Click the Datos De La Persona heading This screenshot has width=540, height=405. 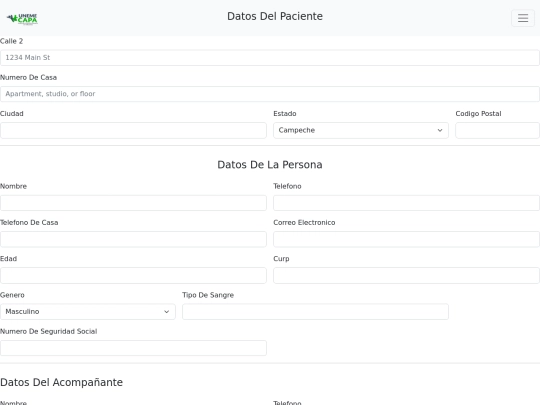[x=270, y=165]
